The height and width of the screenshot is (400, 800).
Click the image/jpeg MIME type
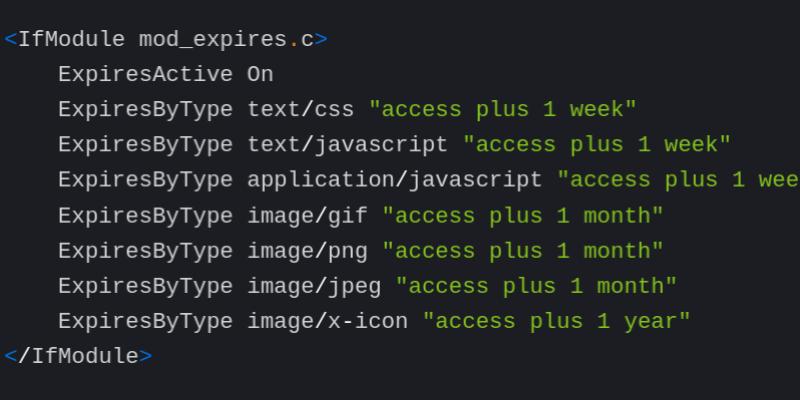(314, 286)
